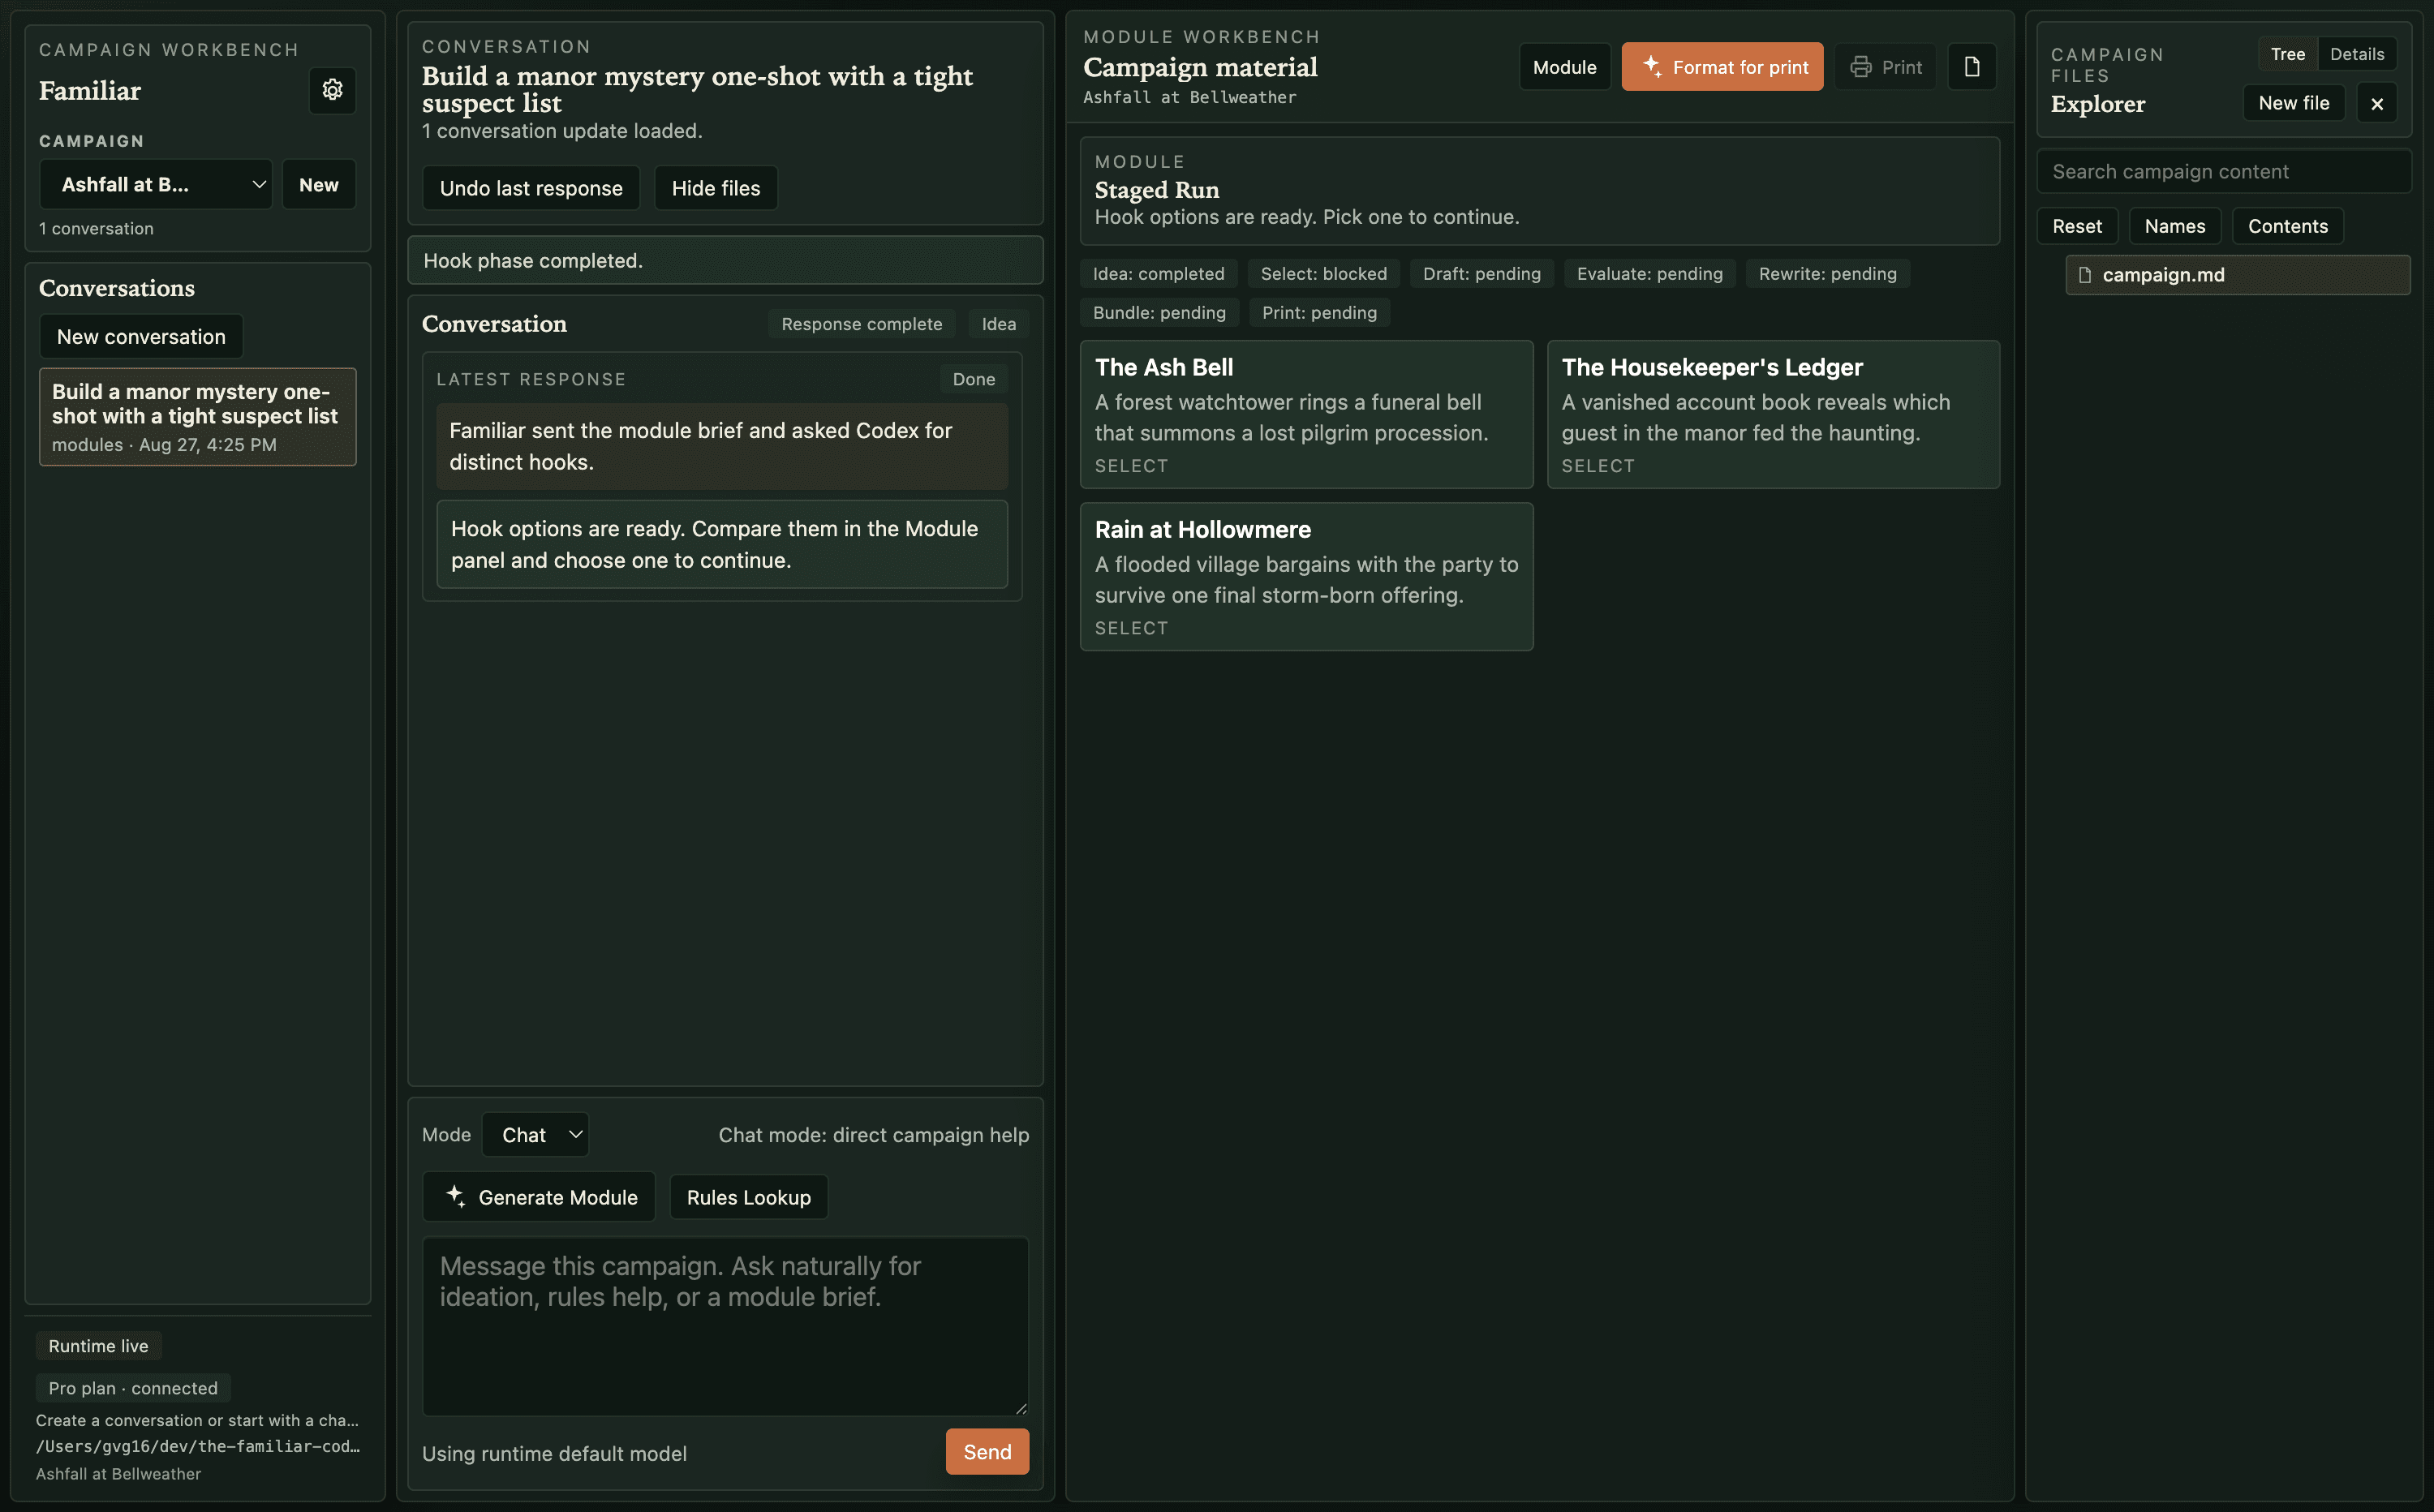Switch explorer to Details view
The image size is (2434, 1512).
pos(2356,54)
